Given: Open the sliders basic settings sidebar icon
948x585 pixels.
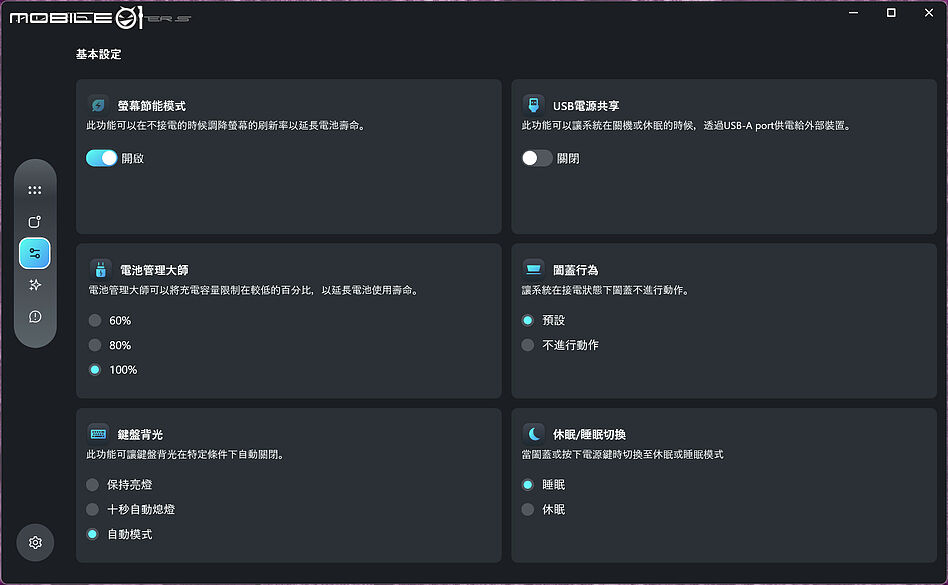Looking at the screenshot, I should pyautogui.click(x=35, y=253).
